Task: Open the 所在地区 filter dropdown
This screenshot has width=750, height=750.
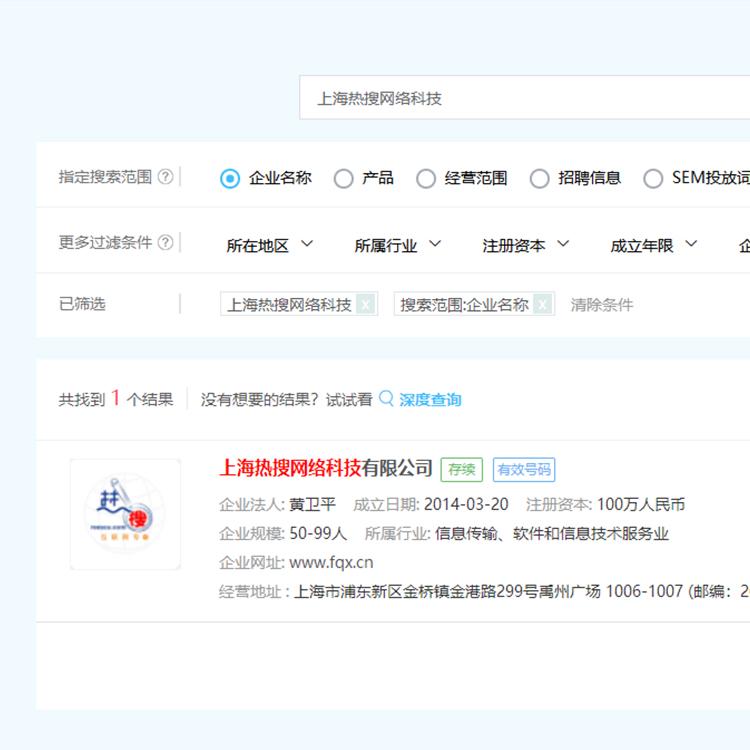Action: point(270,245)
